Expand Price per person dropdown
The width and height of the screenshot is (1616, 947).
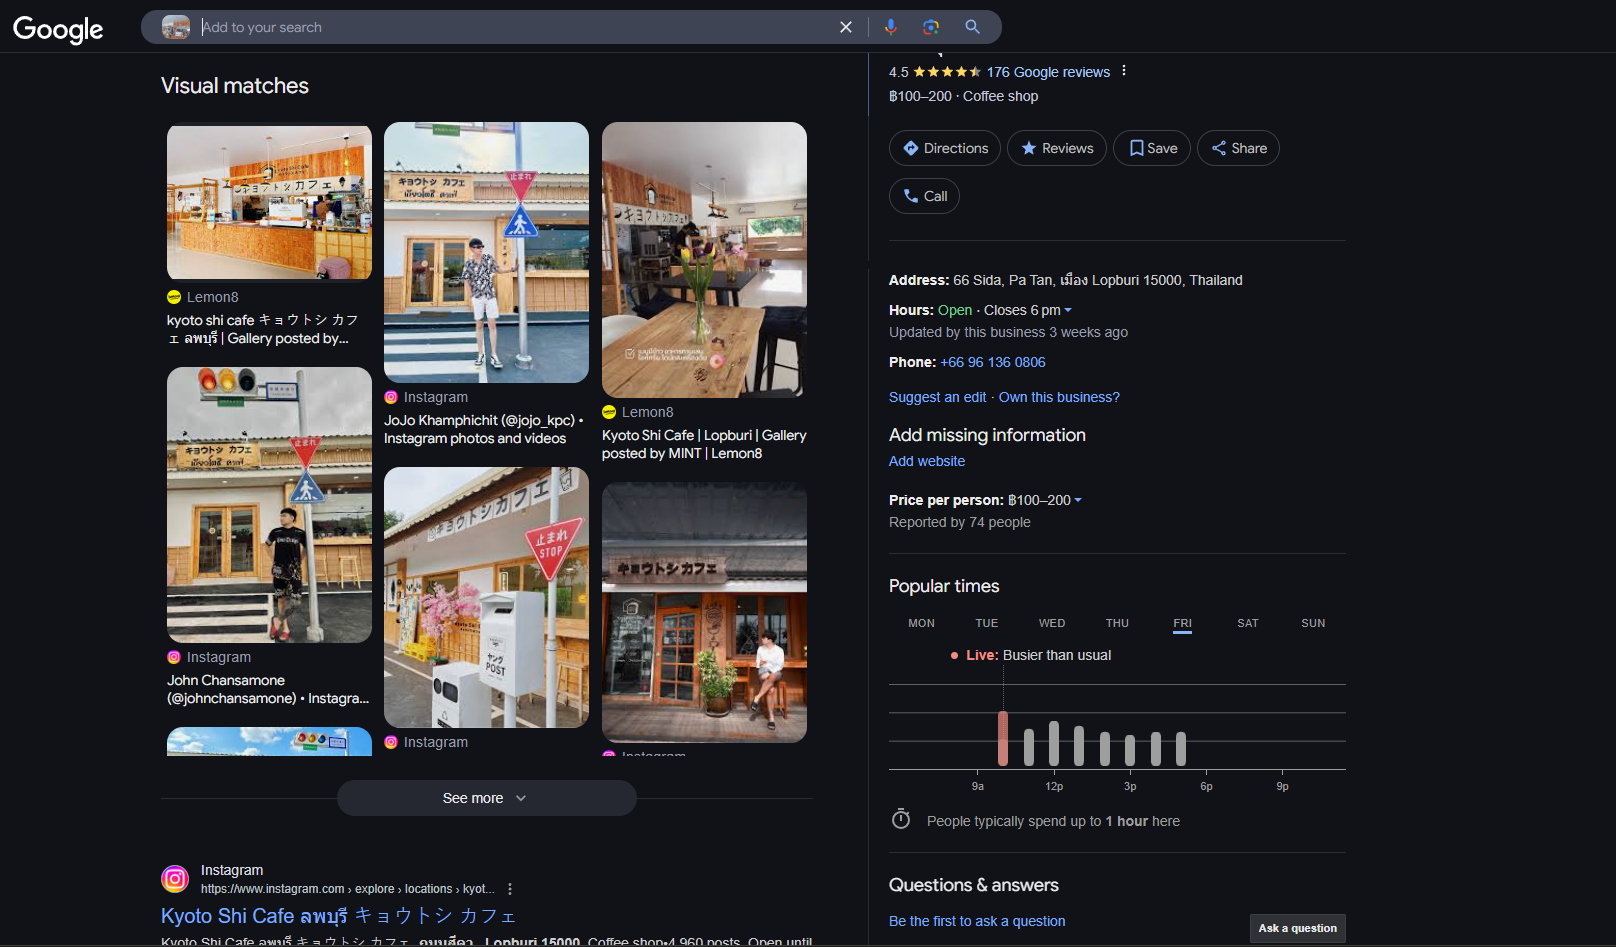(x=1078, y=500)
